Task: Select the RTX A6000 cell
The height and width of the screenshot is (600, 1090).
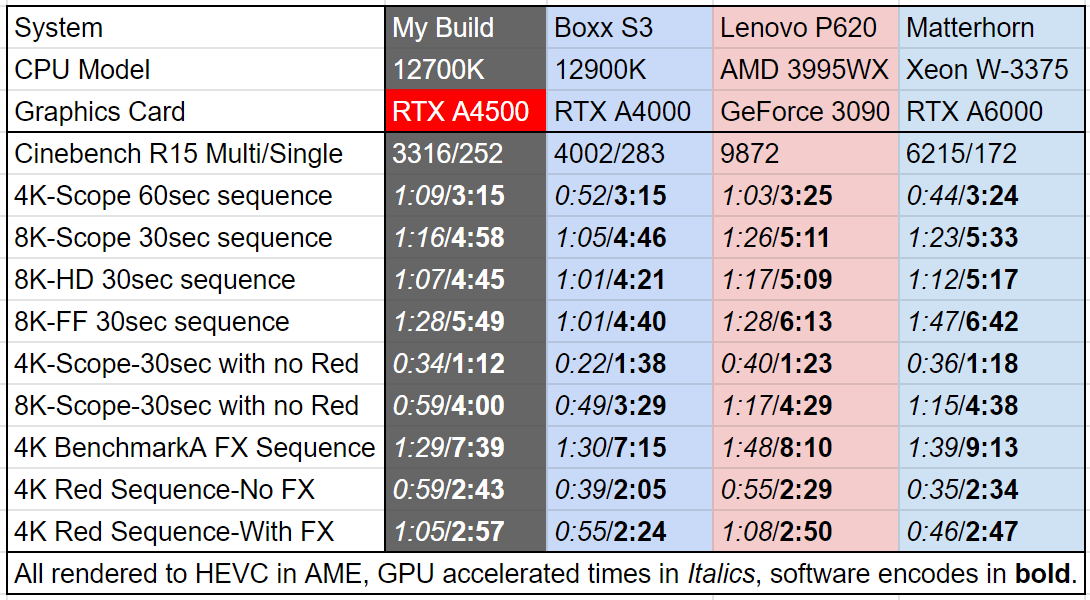Action: pyautogui.click(x=991, y=111)
